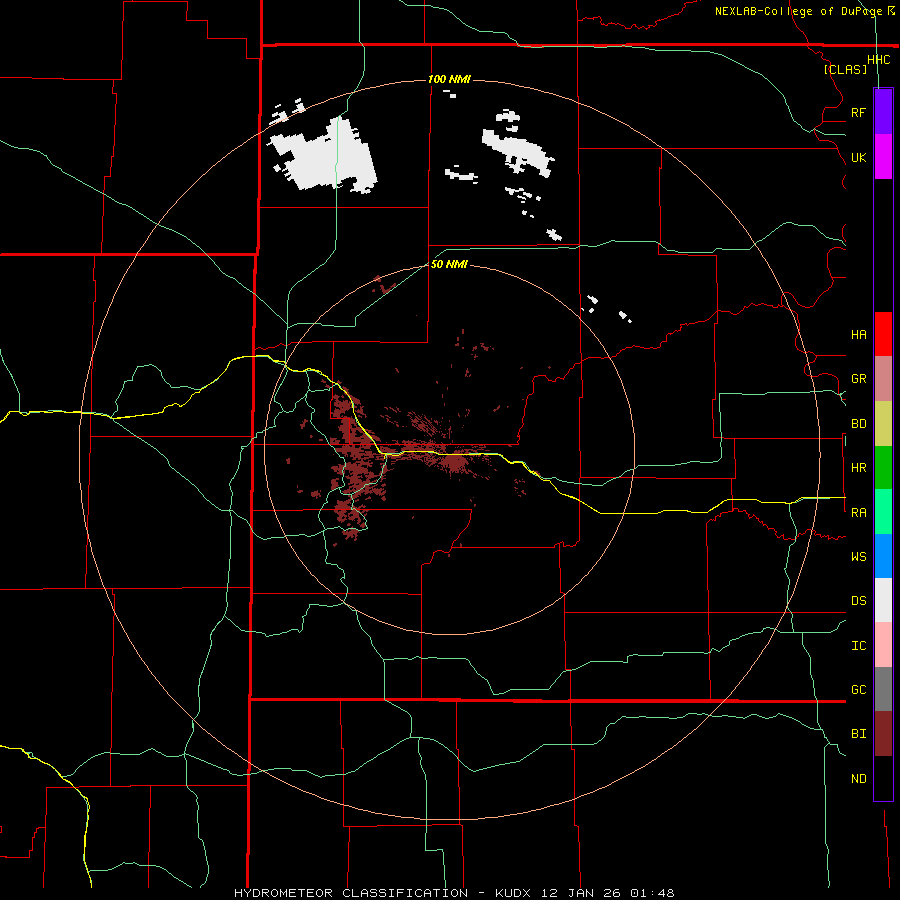The height and width of the screenshot is (900, 900).
Task: Click the HA legend label
Action: pos(858,335)
